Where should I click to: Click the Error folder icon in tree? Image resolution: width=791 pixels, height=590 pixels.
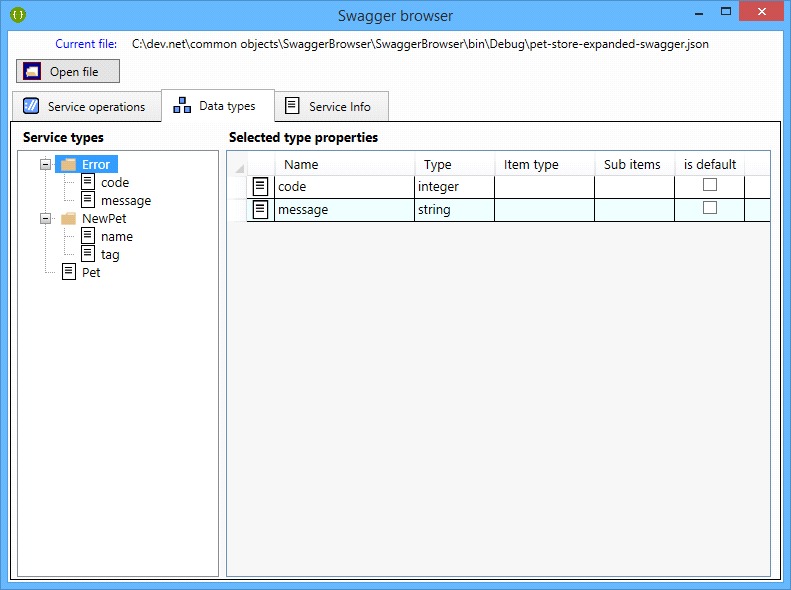pyautogui.click(x=68, y=164)
